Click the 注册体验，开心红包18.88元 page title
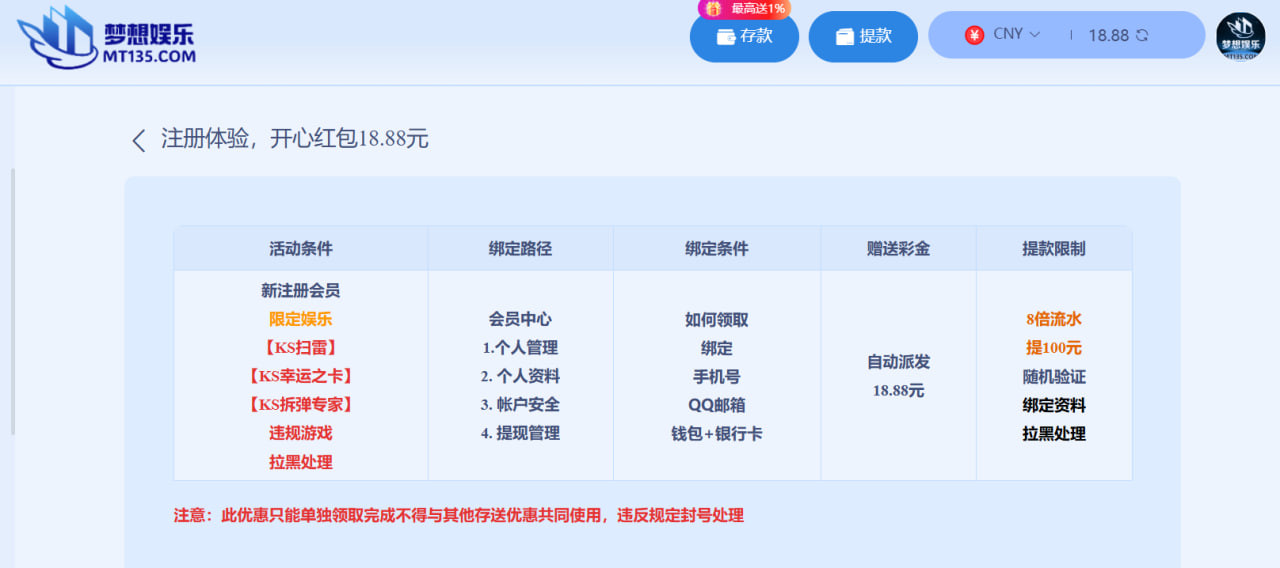Viewport: 1280px width, 568px height. coord(295,139)
